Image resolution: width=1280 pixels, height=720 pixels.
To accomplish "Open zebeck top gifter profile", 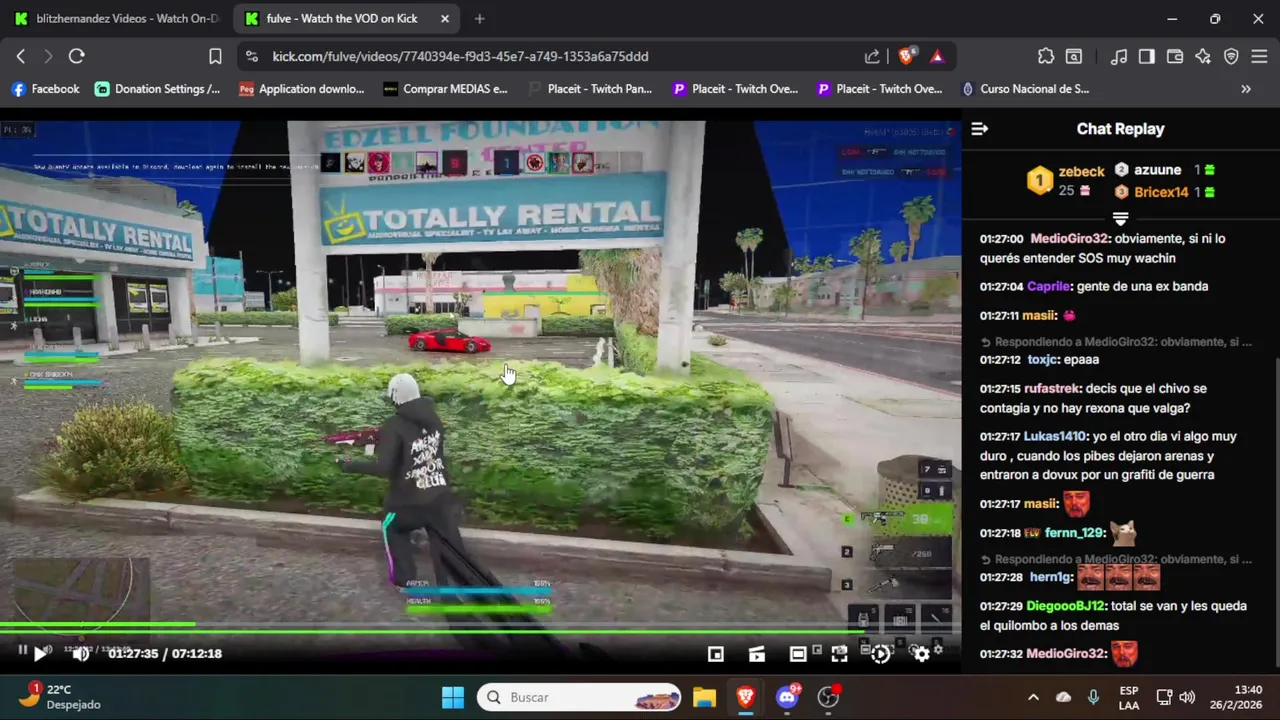I will tap(1068, 181).
